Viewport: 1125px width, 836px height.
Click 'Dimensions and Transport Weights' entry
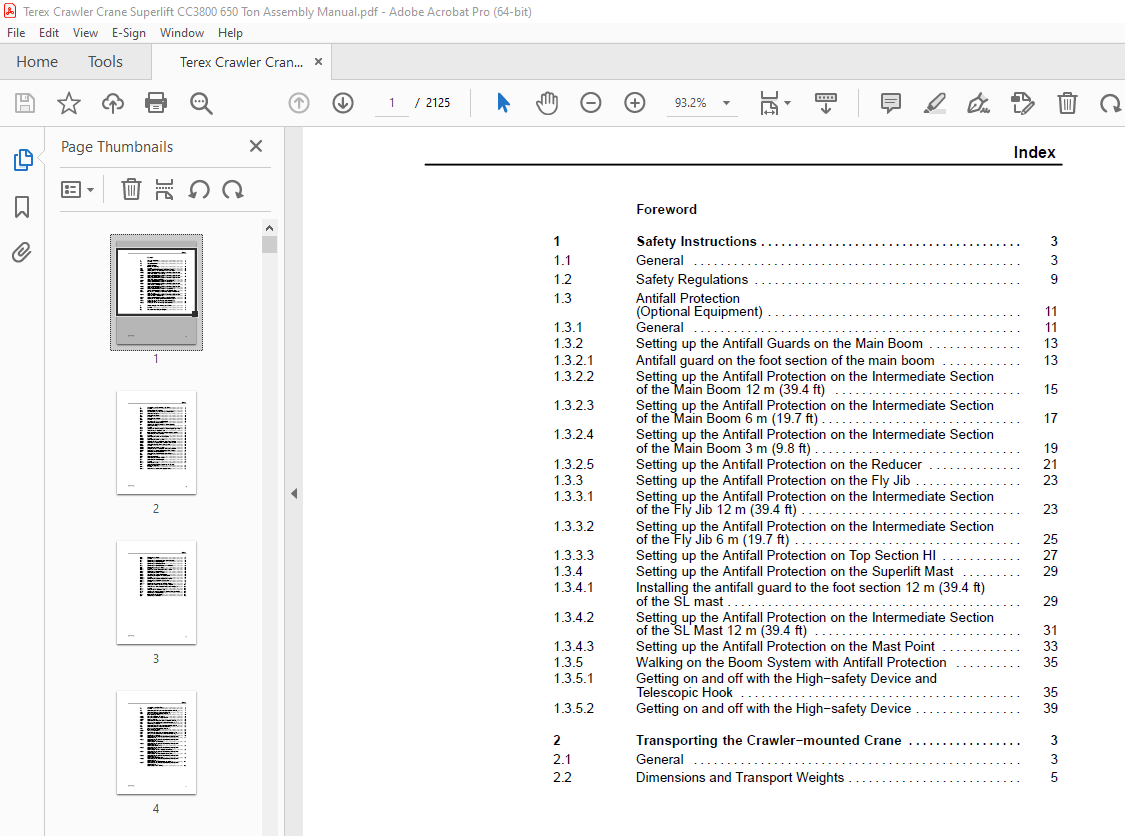click(740, 778)
